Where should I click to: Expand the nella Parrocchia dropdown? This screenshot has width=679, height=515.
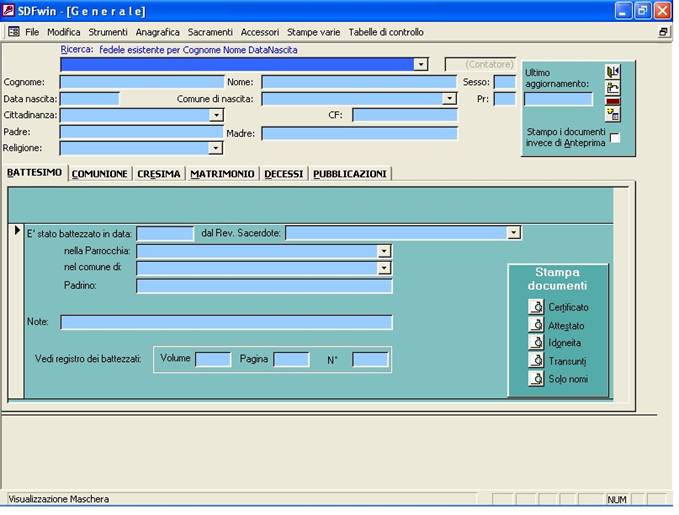pos(384,251)
